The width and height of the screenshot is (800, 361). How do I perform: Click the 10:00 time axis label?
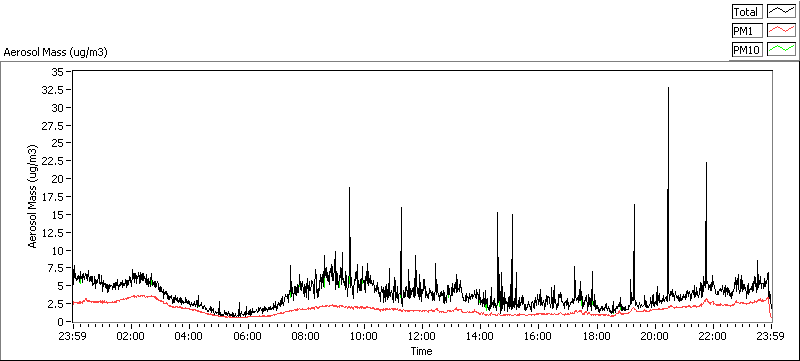click(x=364, y=336)
